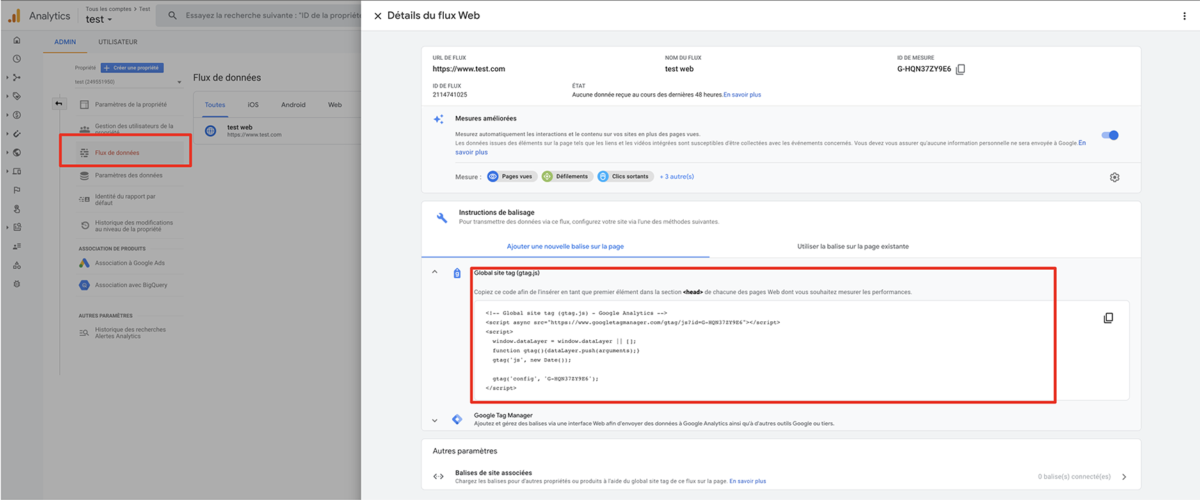Expand the Google Tag Manager section
The width and height of the screenshot is (1200, 500).
tap(435, 420)
